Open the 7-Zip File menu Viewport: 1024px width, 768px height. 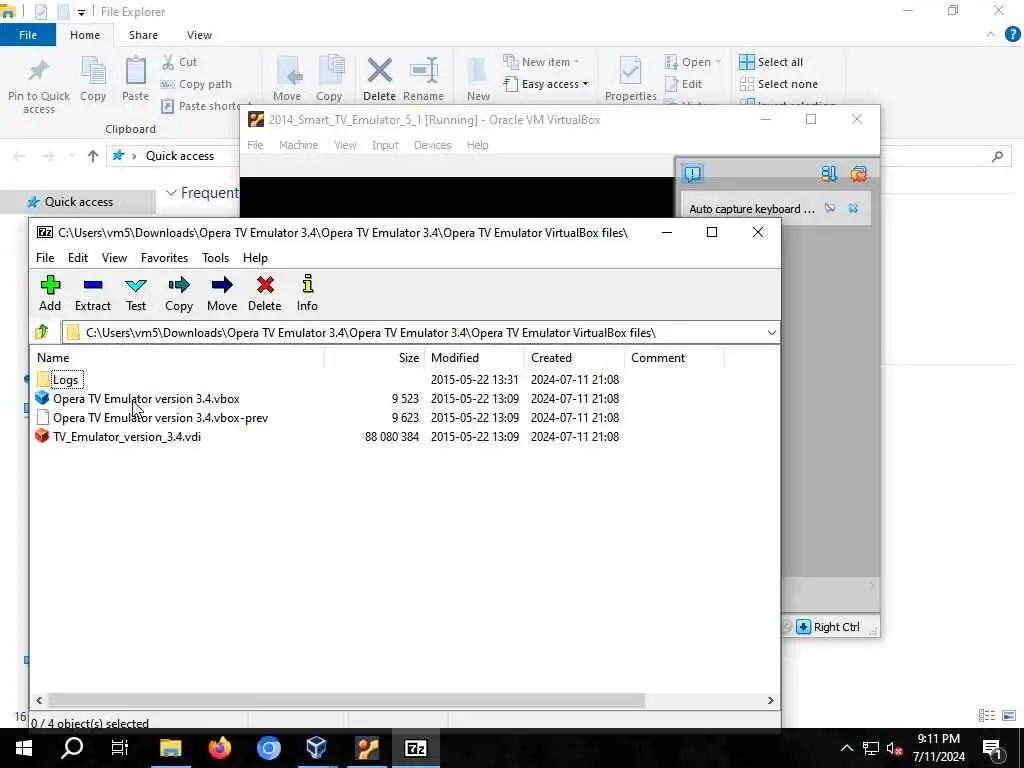pos(45,258)
